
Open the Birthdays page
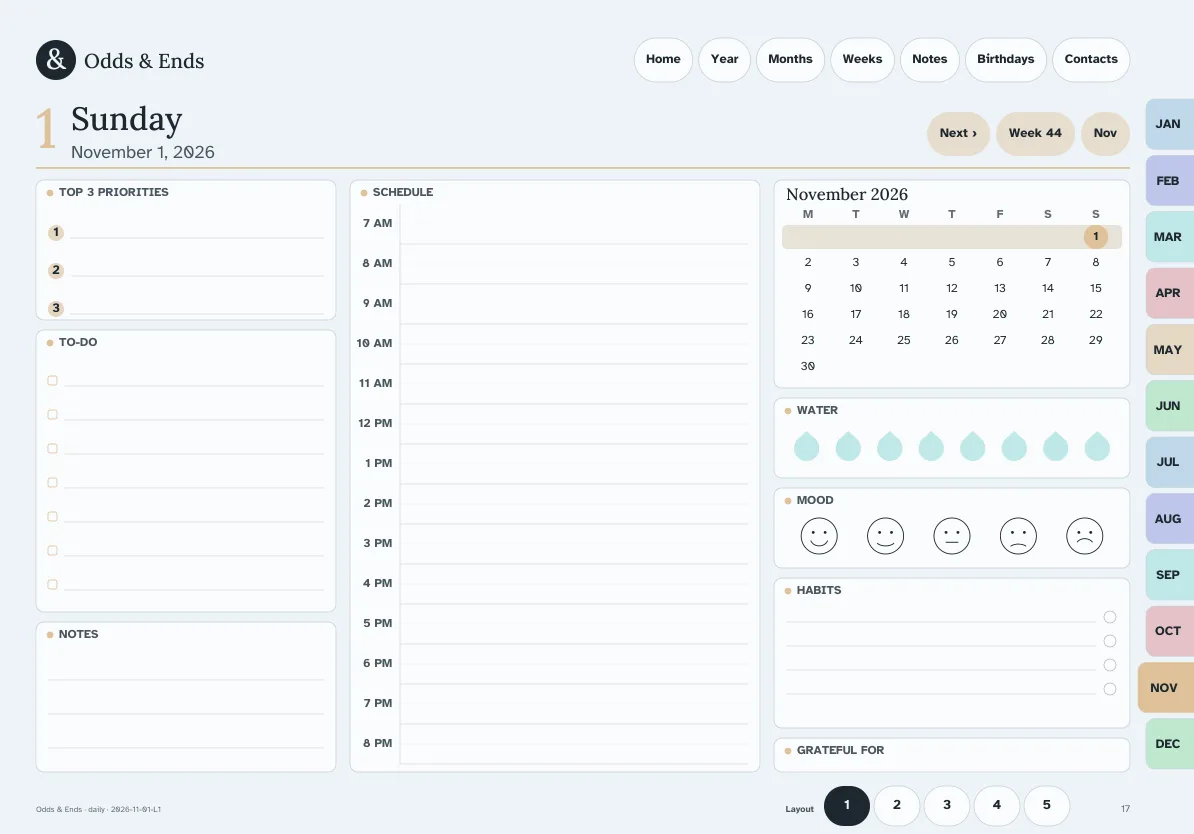pyautogui.click(x=1006, y=59)
